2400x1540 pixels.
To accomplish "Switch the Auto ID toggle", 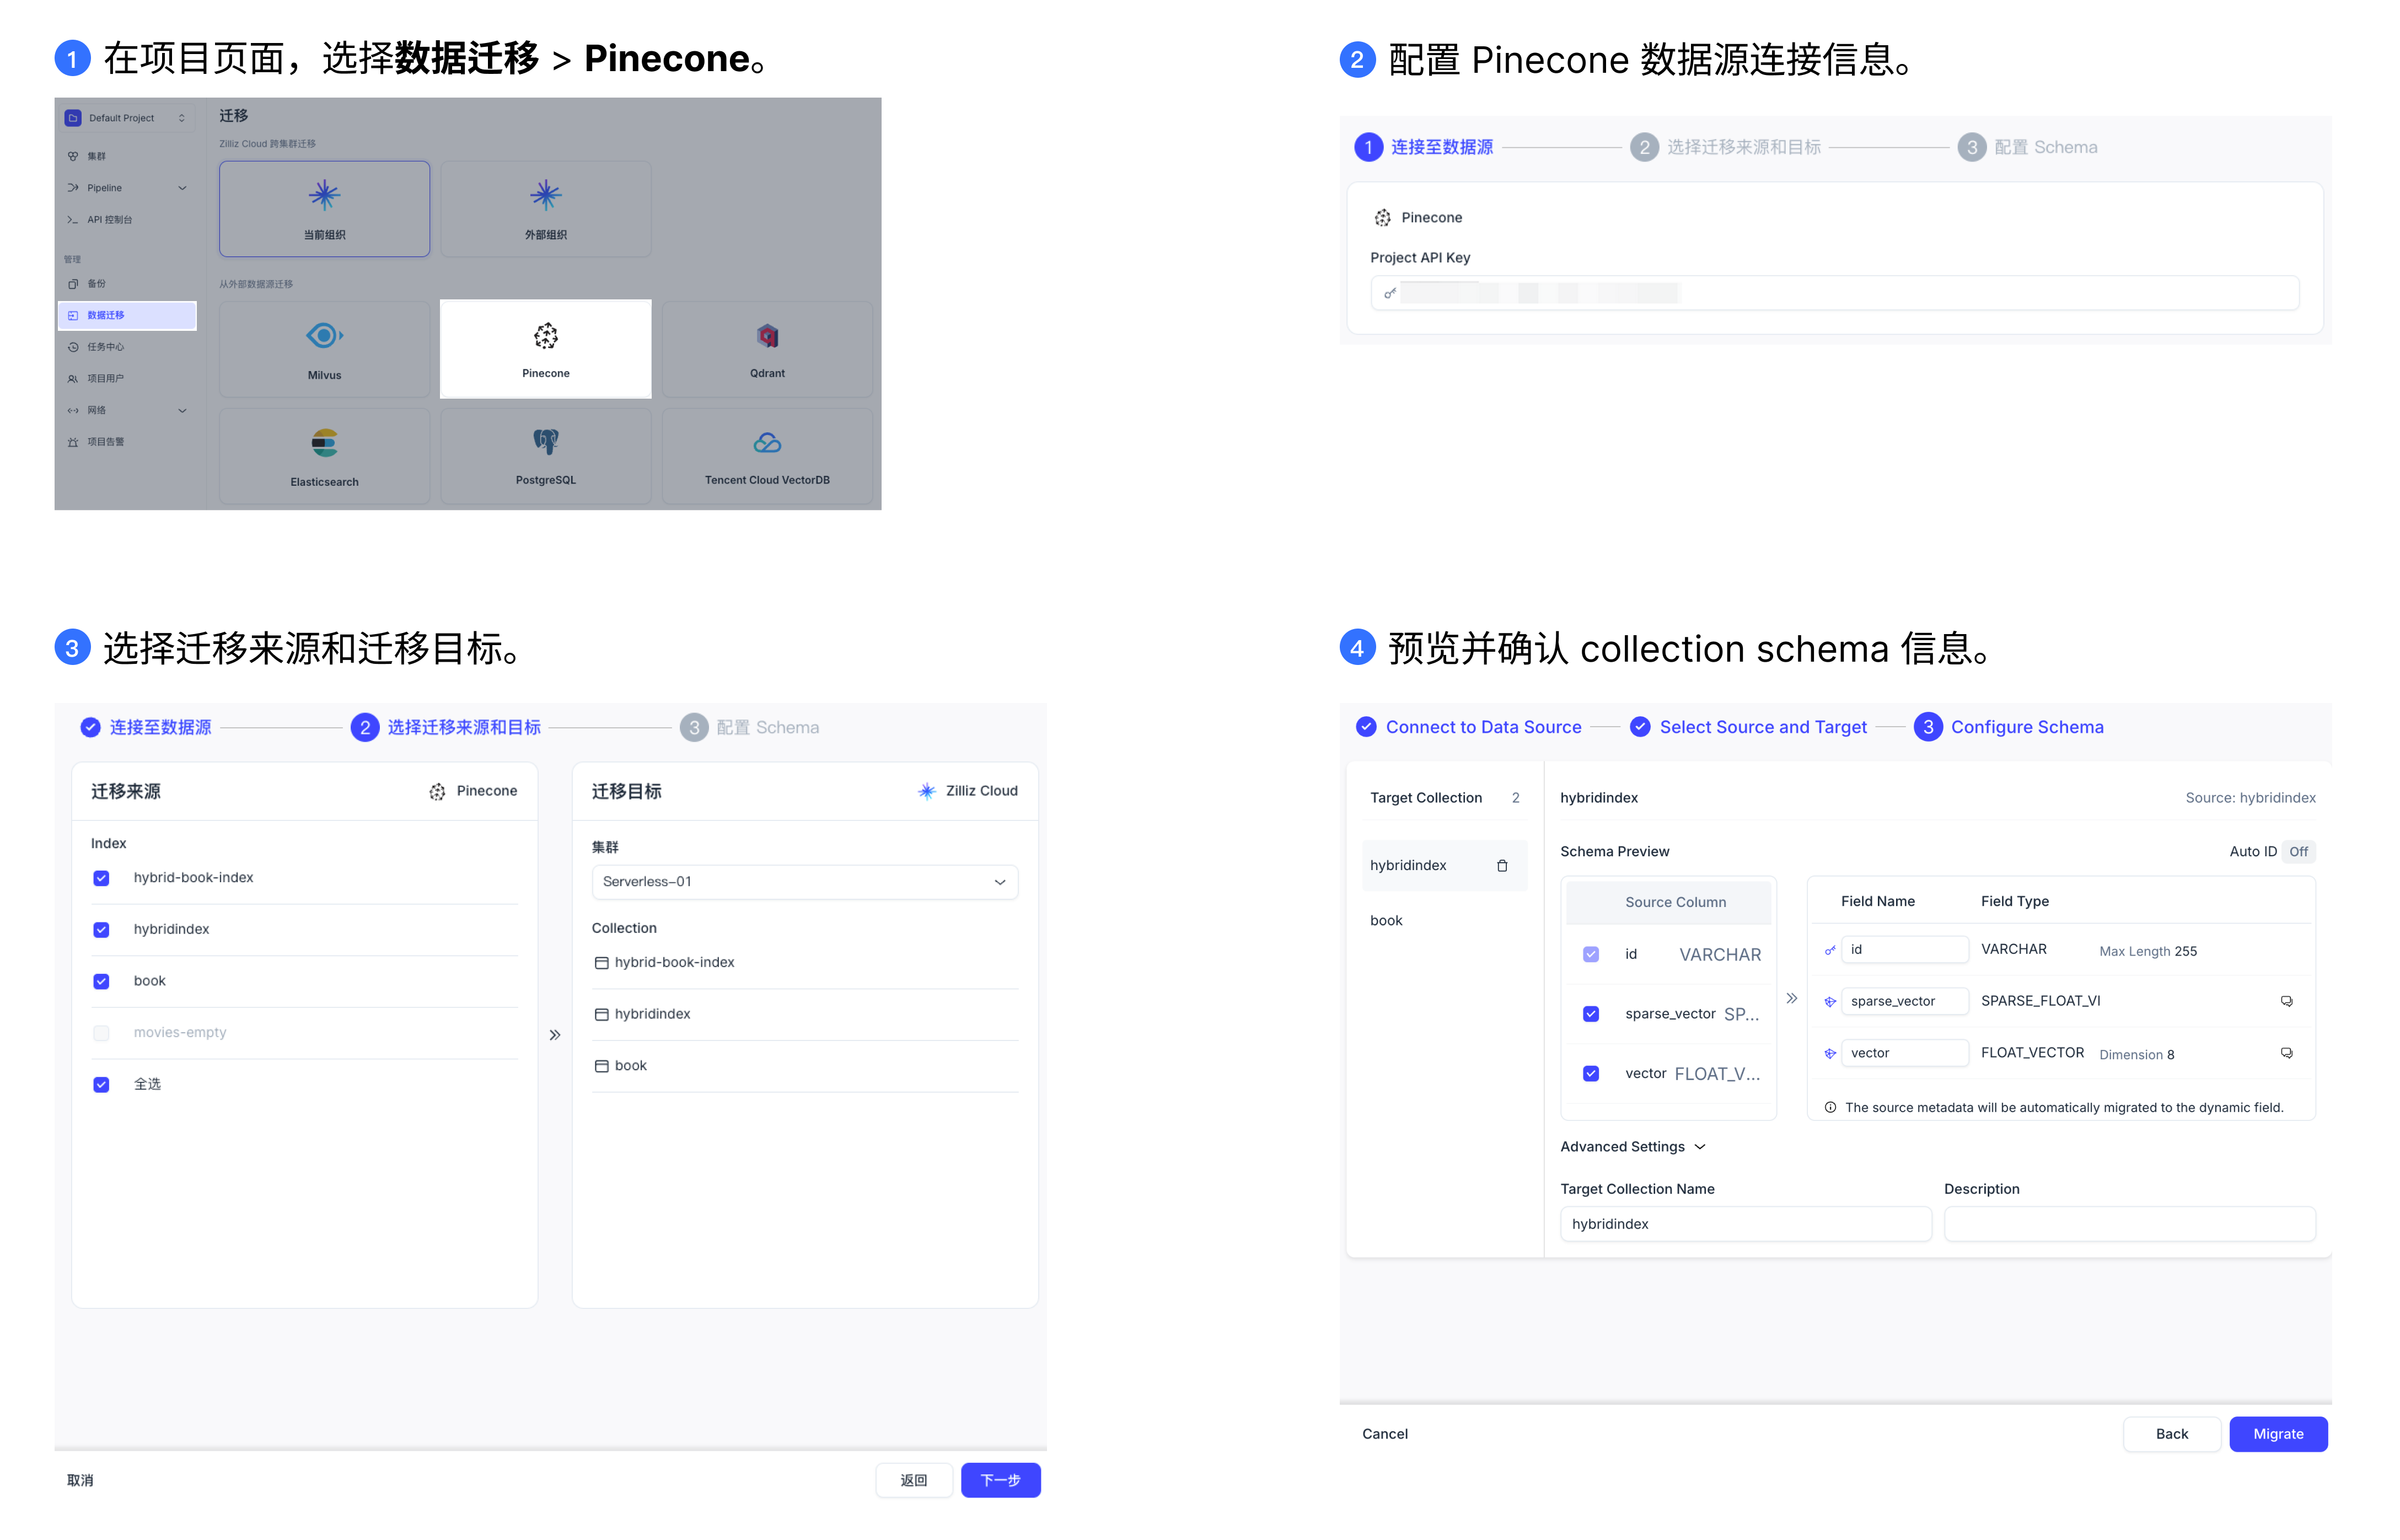I will pyautogui.click(x=2298, y=852).
